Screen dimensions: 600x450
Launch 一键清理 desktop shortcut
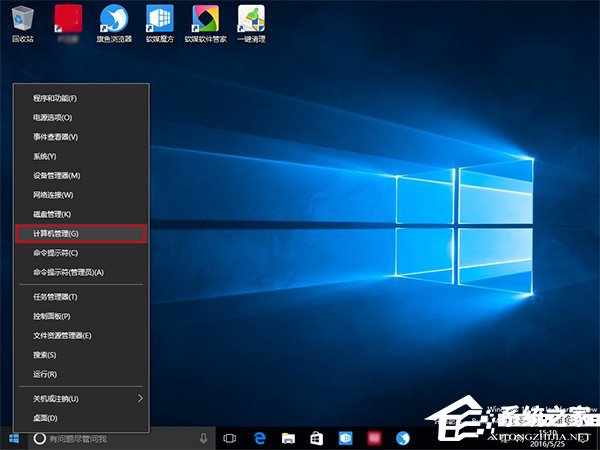point(251,20)
